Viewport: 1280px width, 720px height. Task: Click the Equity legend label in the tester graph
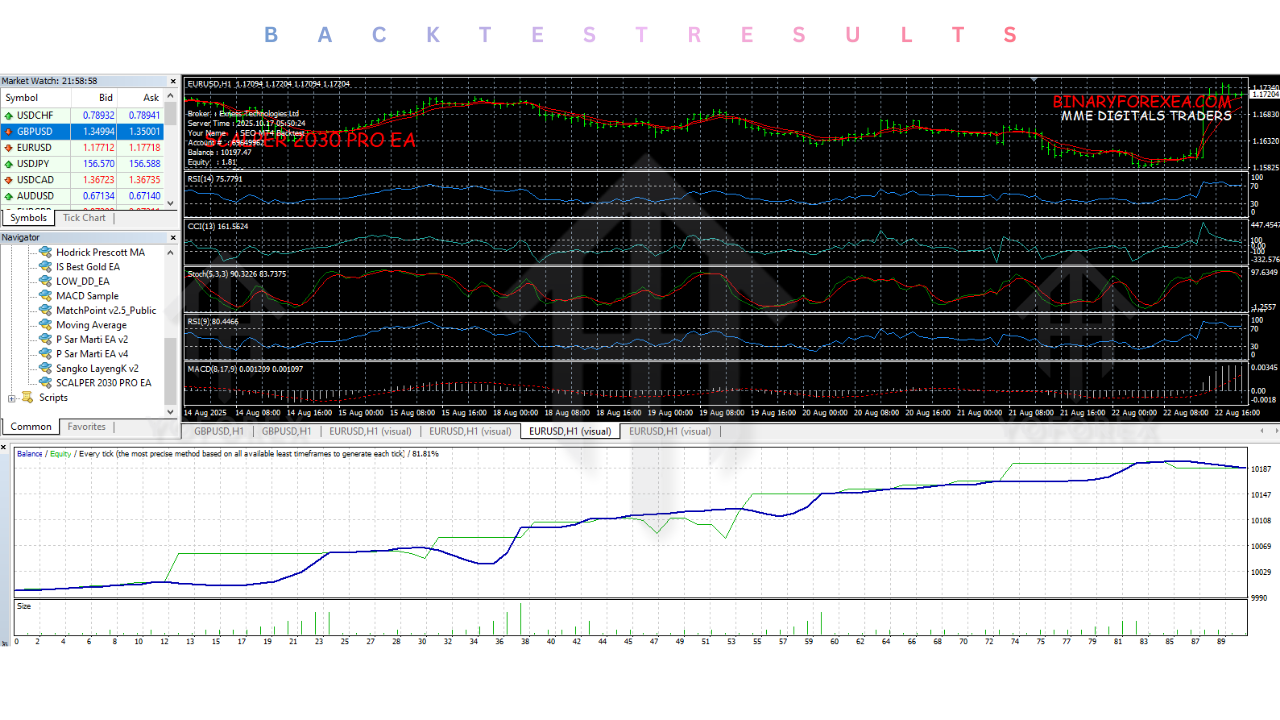[x=60, y=452]
